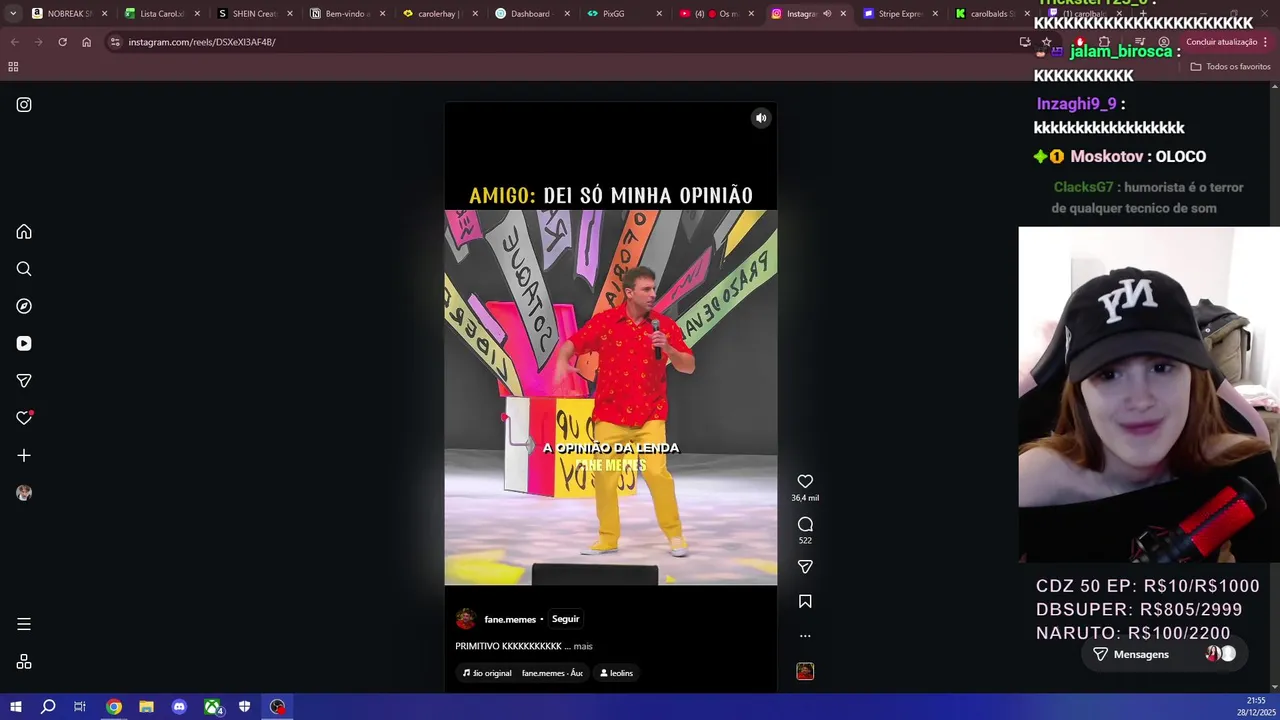The width and height of the screenshot is (1280, 720).
Task: Click the browser forward arrow
Action: pos(38,42)
